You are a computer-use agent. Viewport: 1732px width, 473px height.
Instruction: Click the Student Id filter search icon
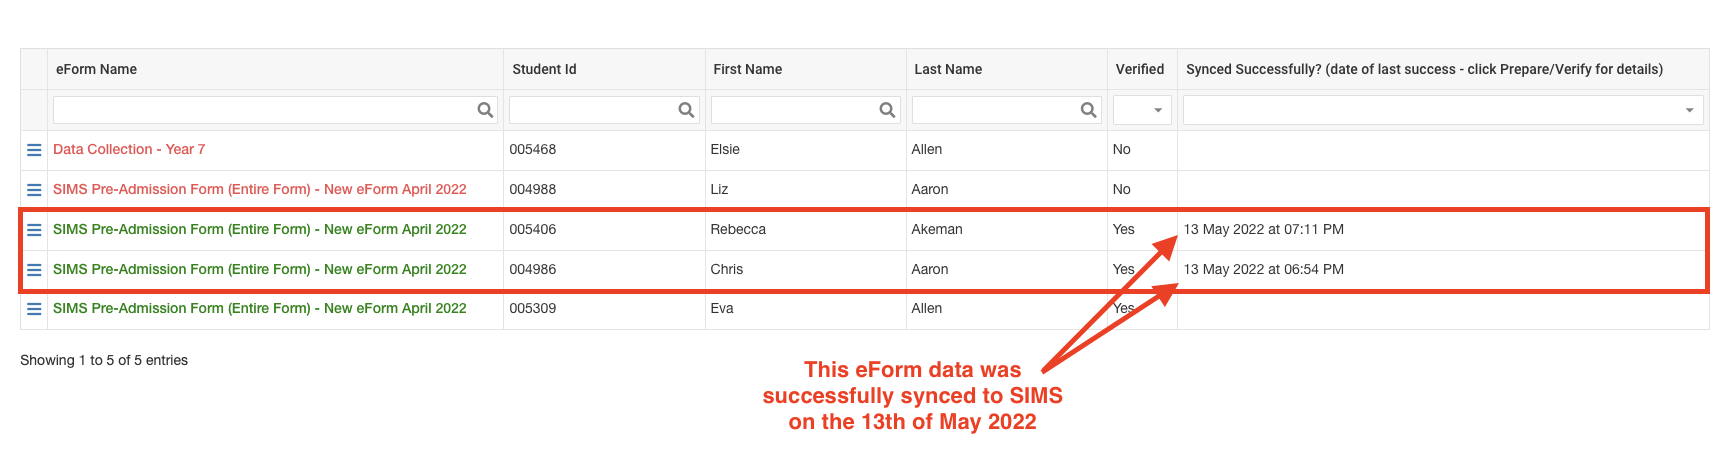686,110
